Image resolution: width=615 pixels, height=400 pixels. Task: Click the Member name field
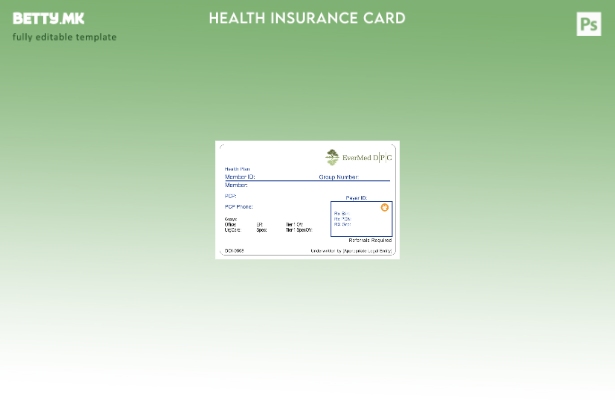(236, 185)
